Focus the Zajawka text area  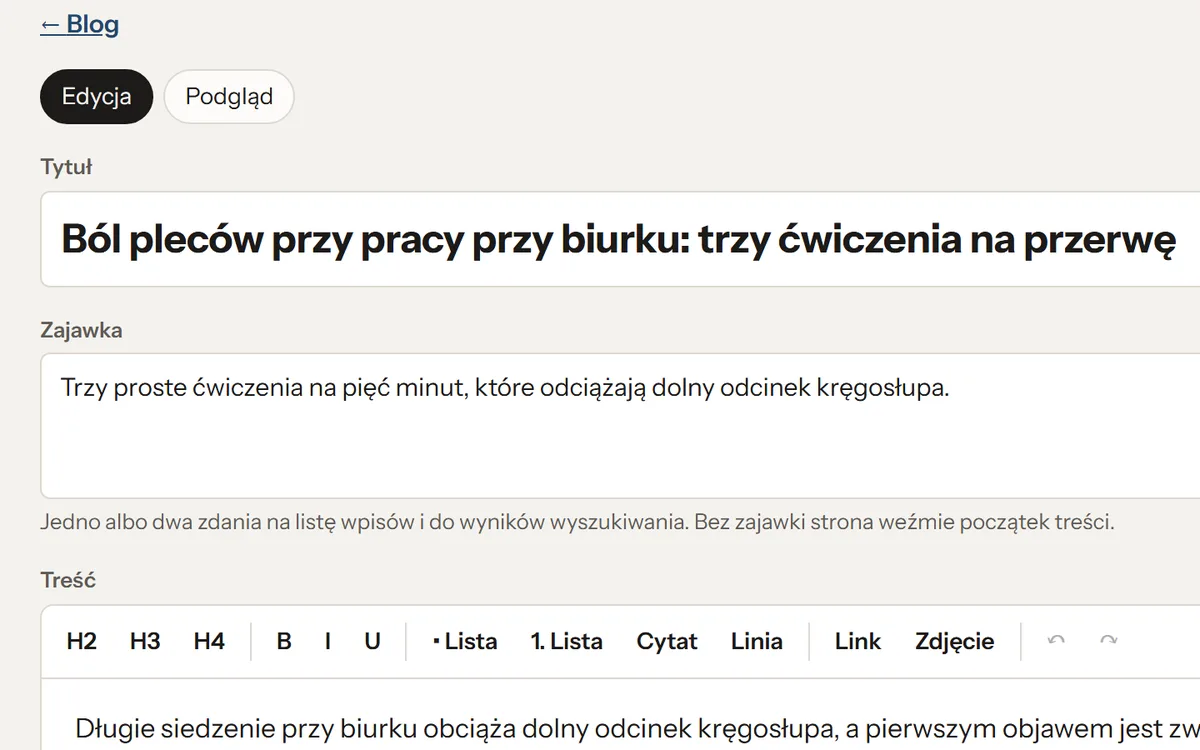620,425
